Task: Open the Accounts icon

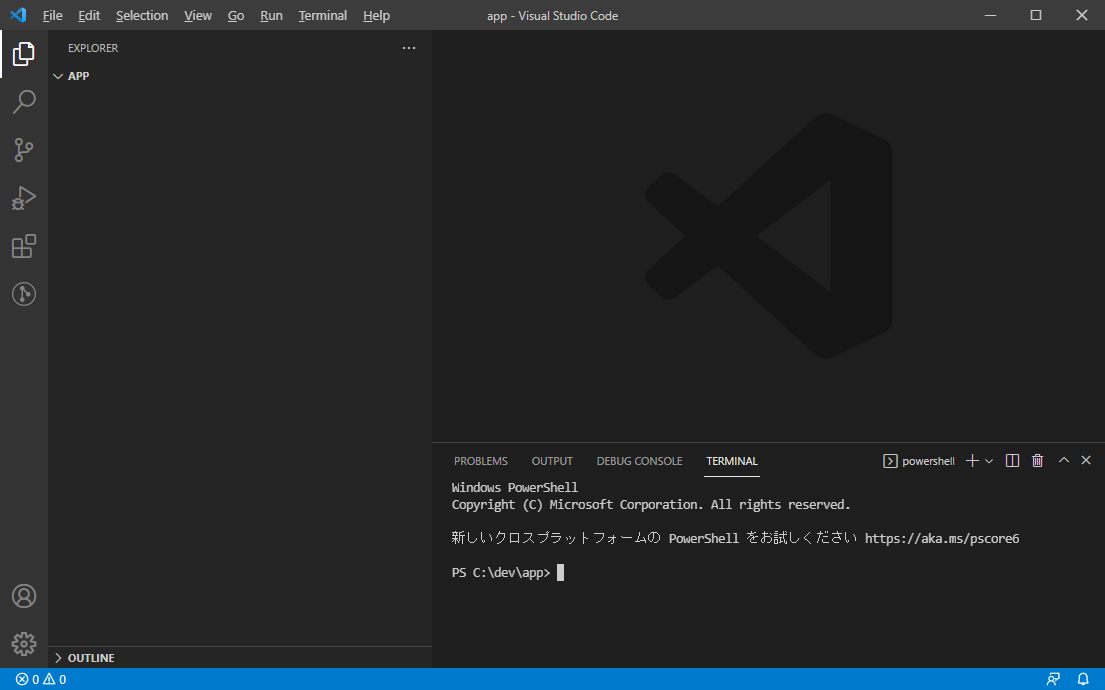Action: [23, 596]
